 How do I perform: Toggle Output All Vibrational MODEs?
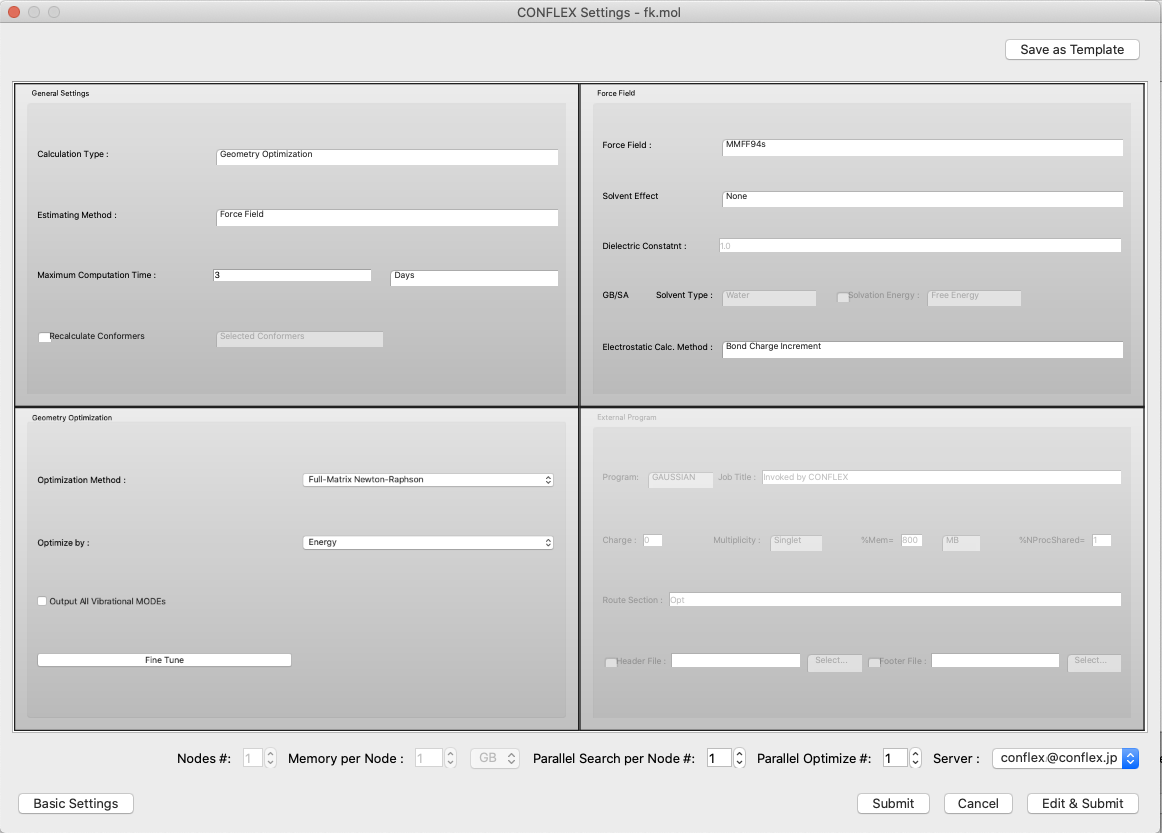coord(42,601)
